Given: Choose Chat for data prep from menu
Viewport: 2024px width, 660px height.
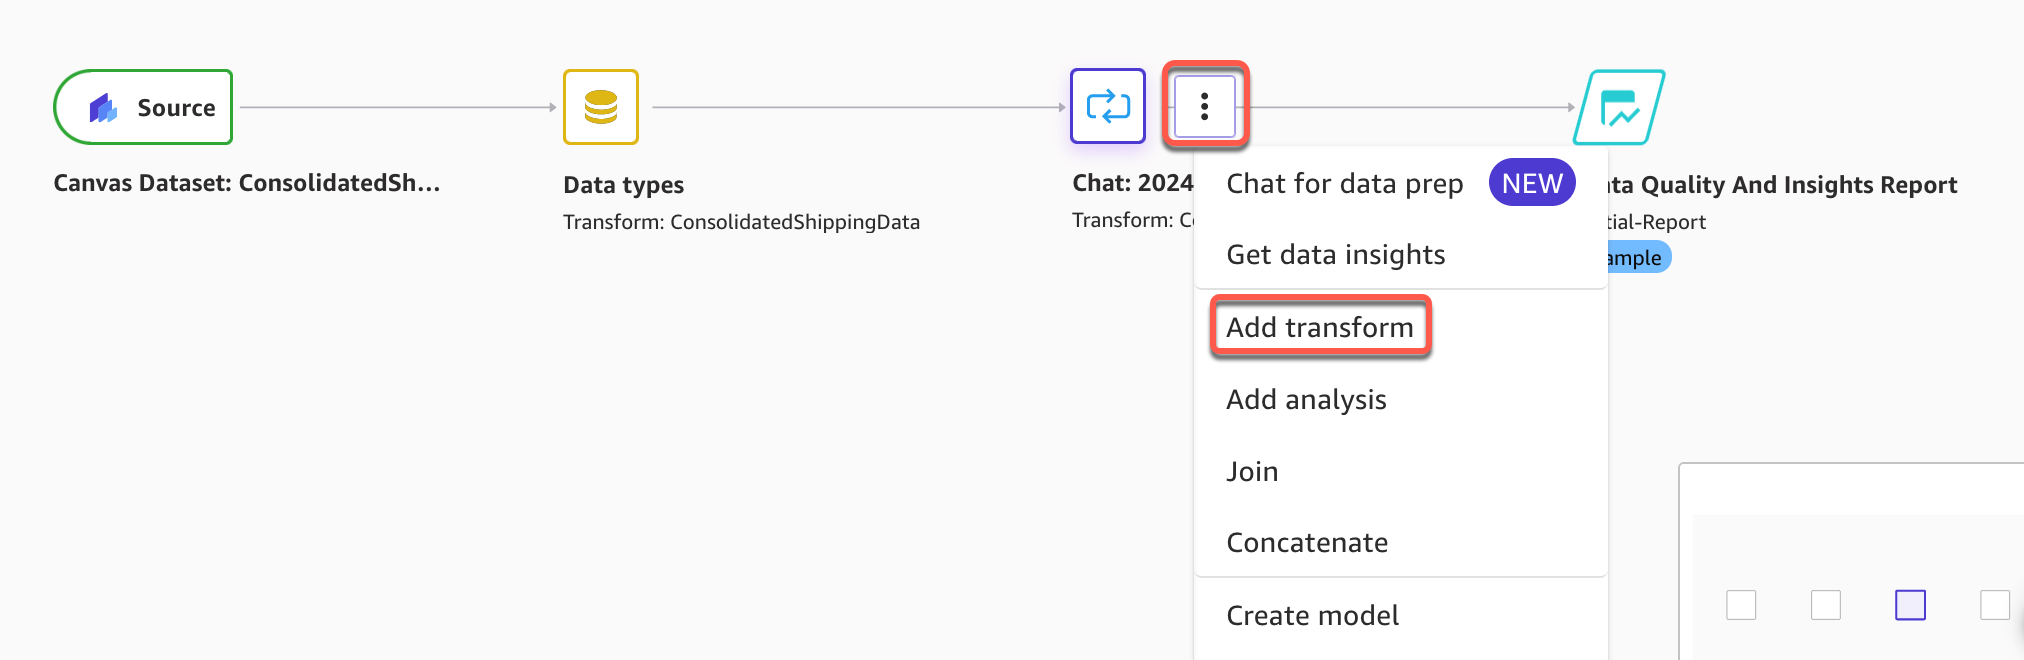Looking at the screenshot, I should pyautogui.click(x=1344, y=184).
